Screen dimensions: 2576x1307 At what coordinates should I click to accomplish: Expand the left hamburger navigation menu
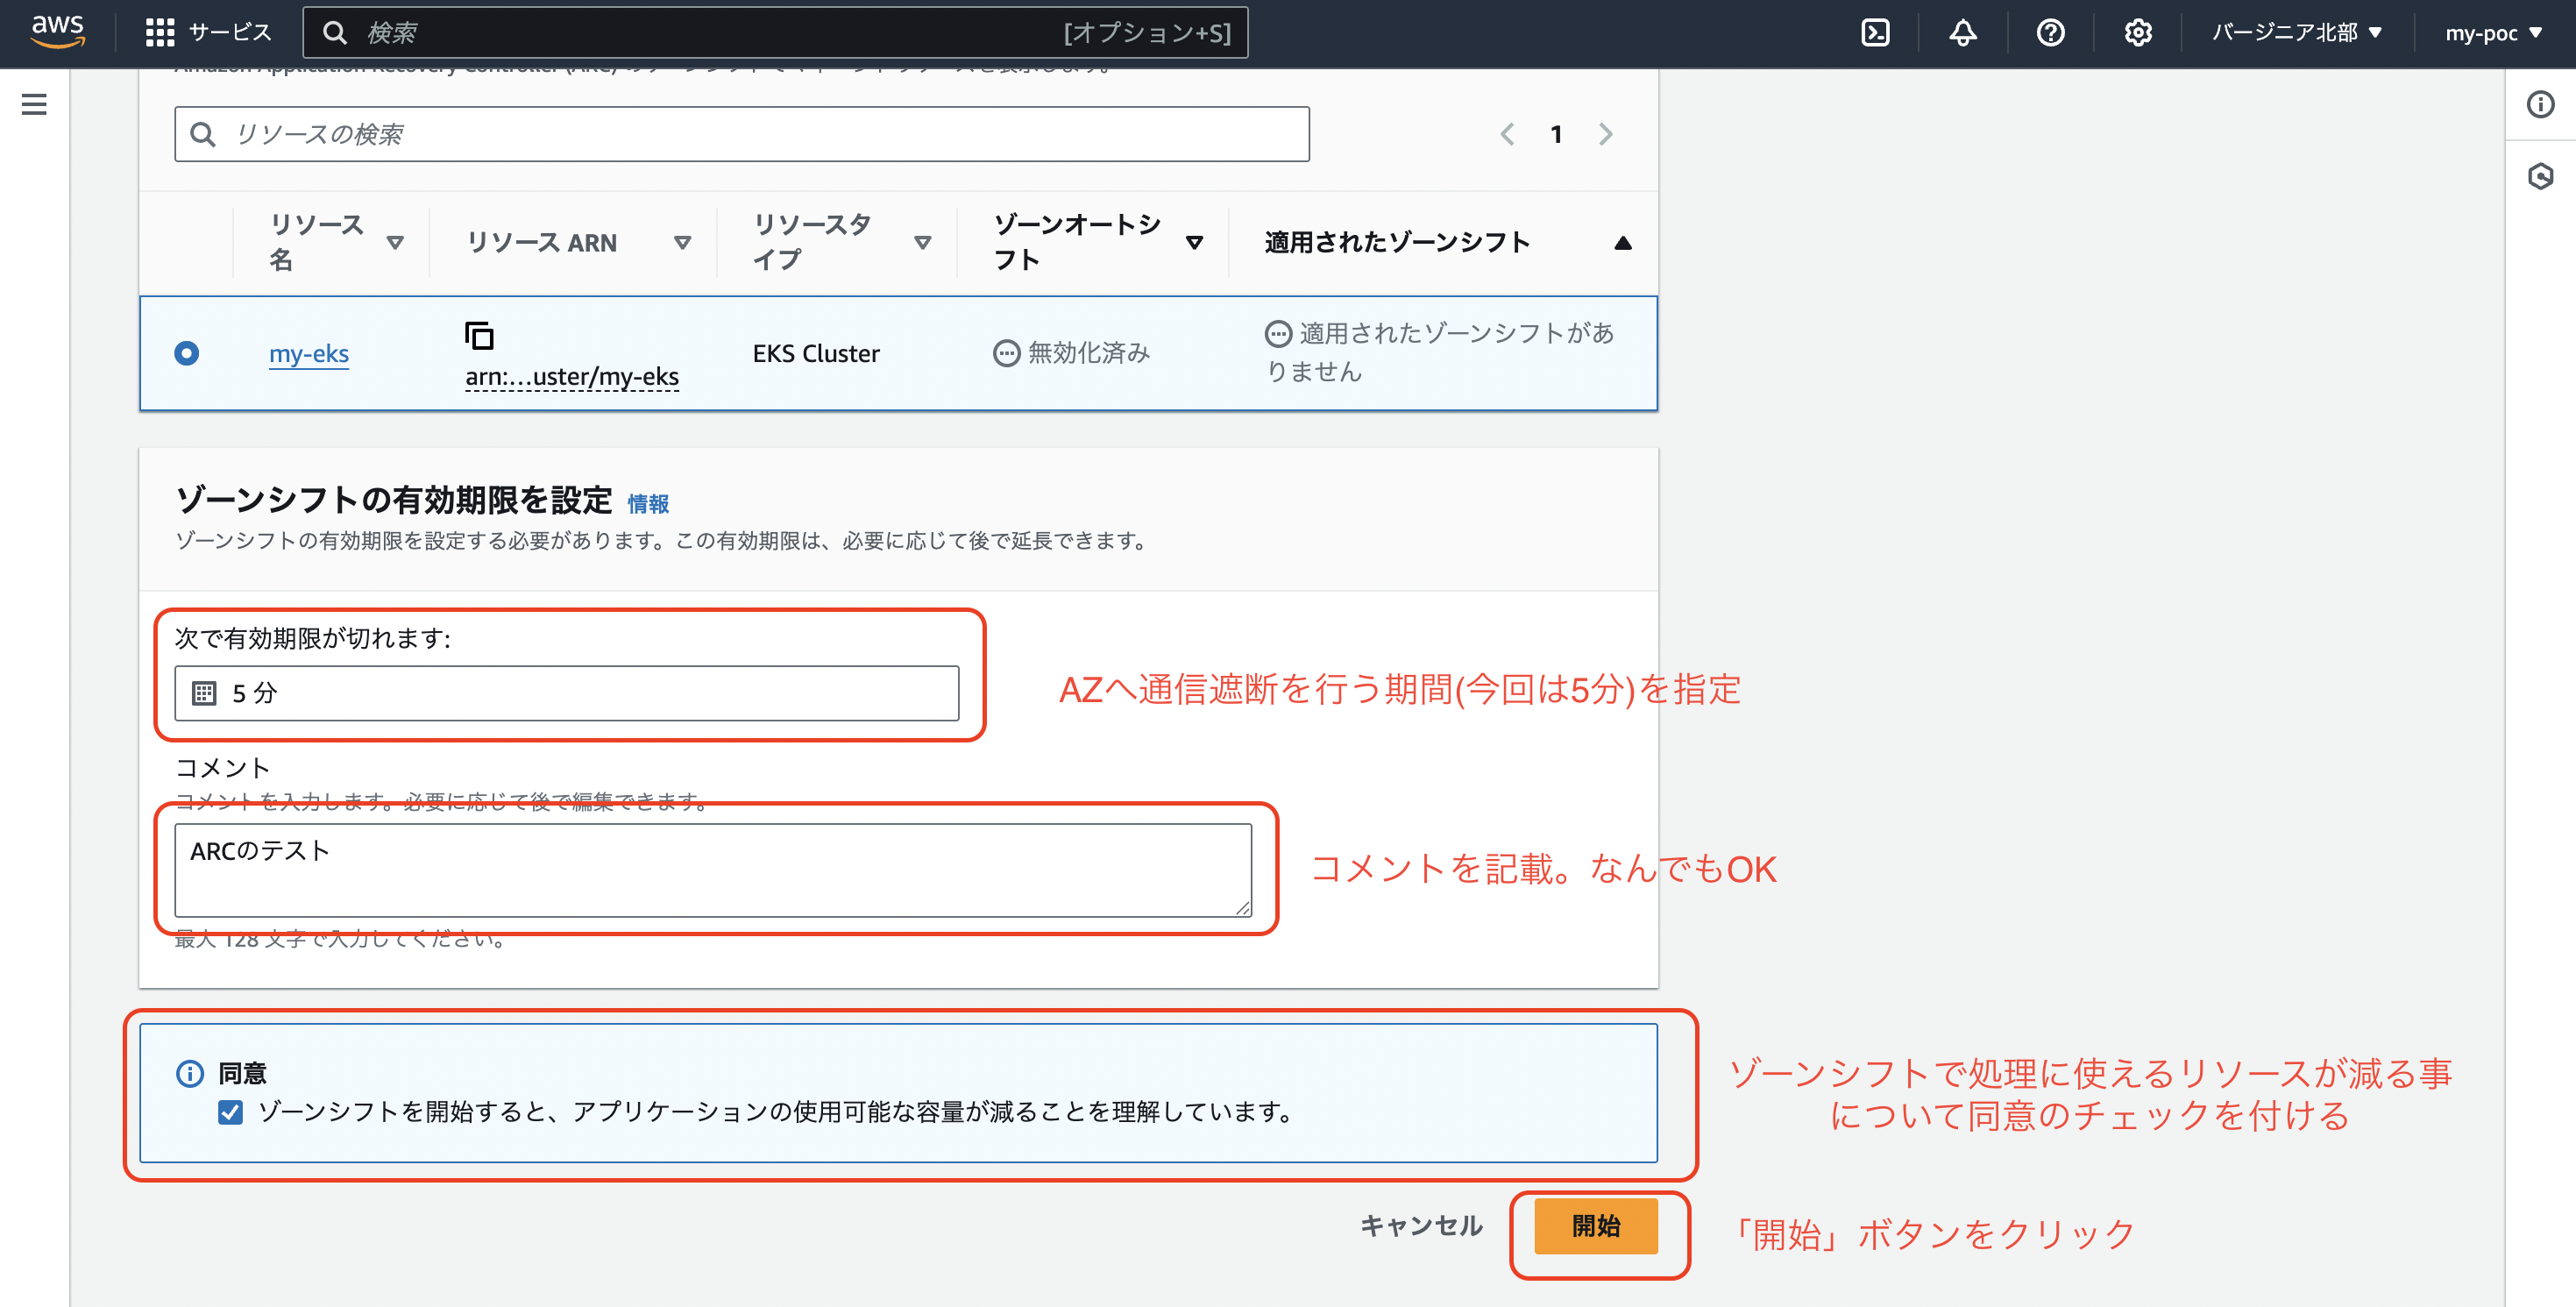point(34,104)
